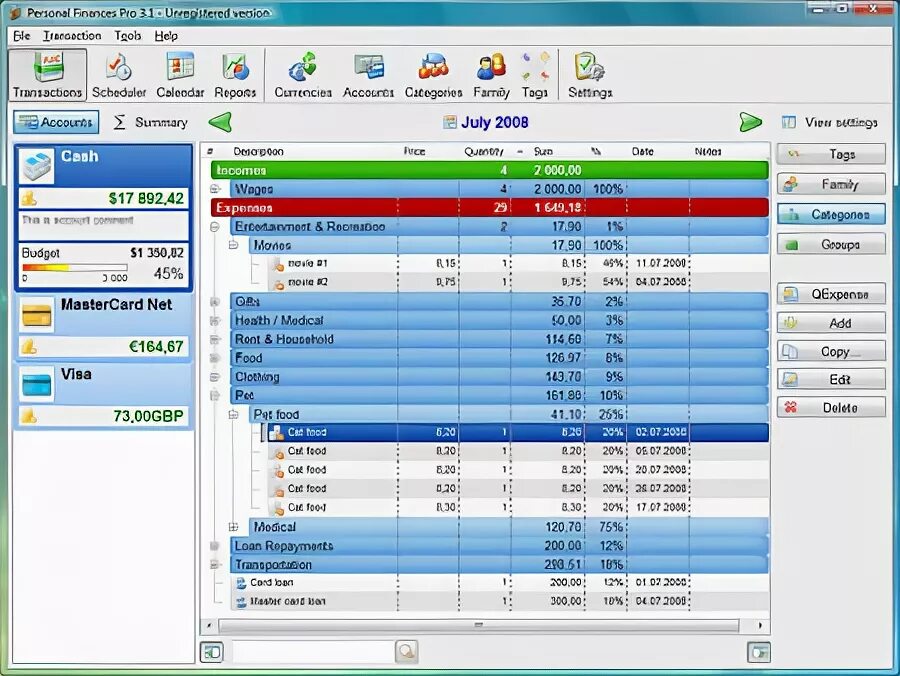The width and height of the screenshot is (900, 676).
Task: Click the Copy button
Action: click(x=831, y=351)
